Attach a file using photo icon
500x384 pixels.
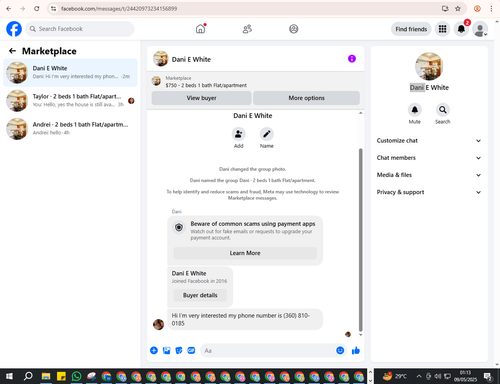(166, 350)
